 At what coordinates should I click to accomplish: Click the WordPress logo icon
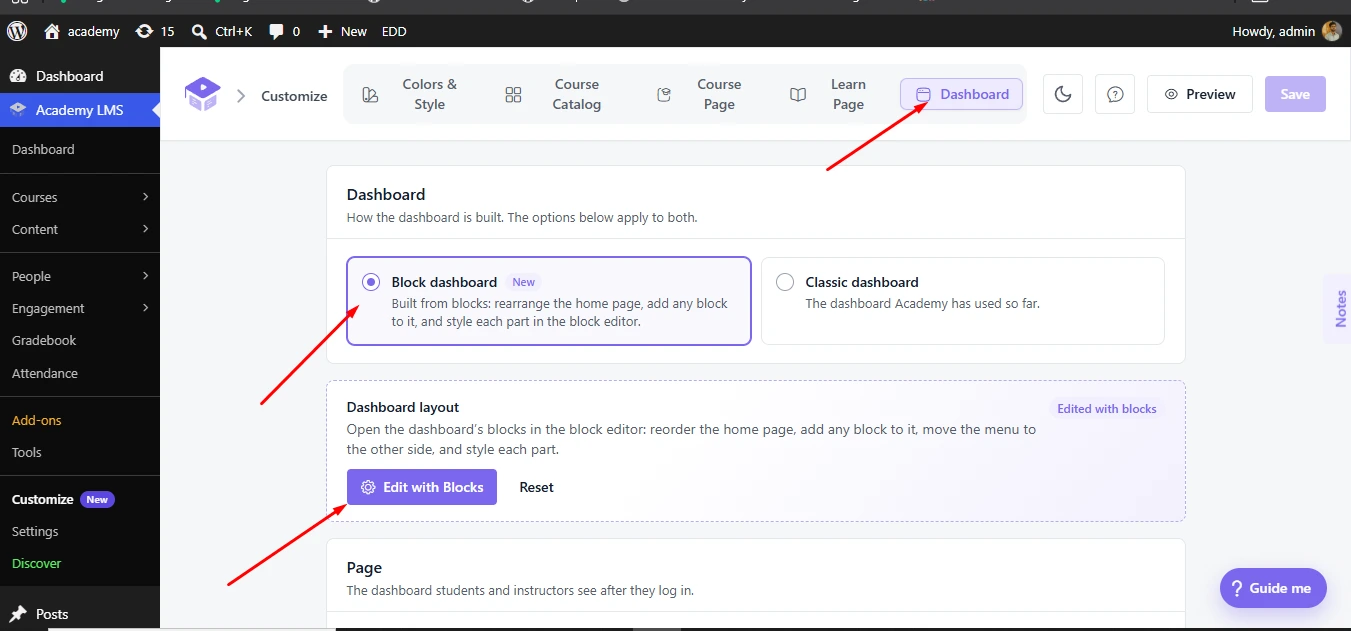[17, 31]
